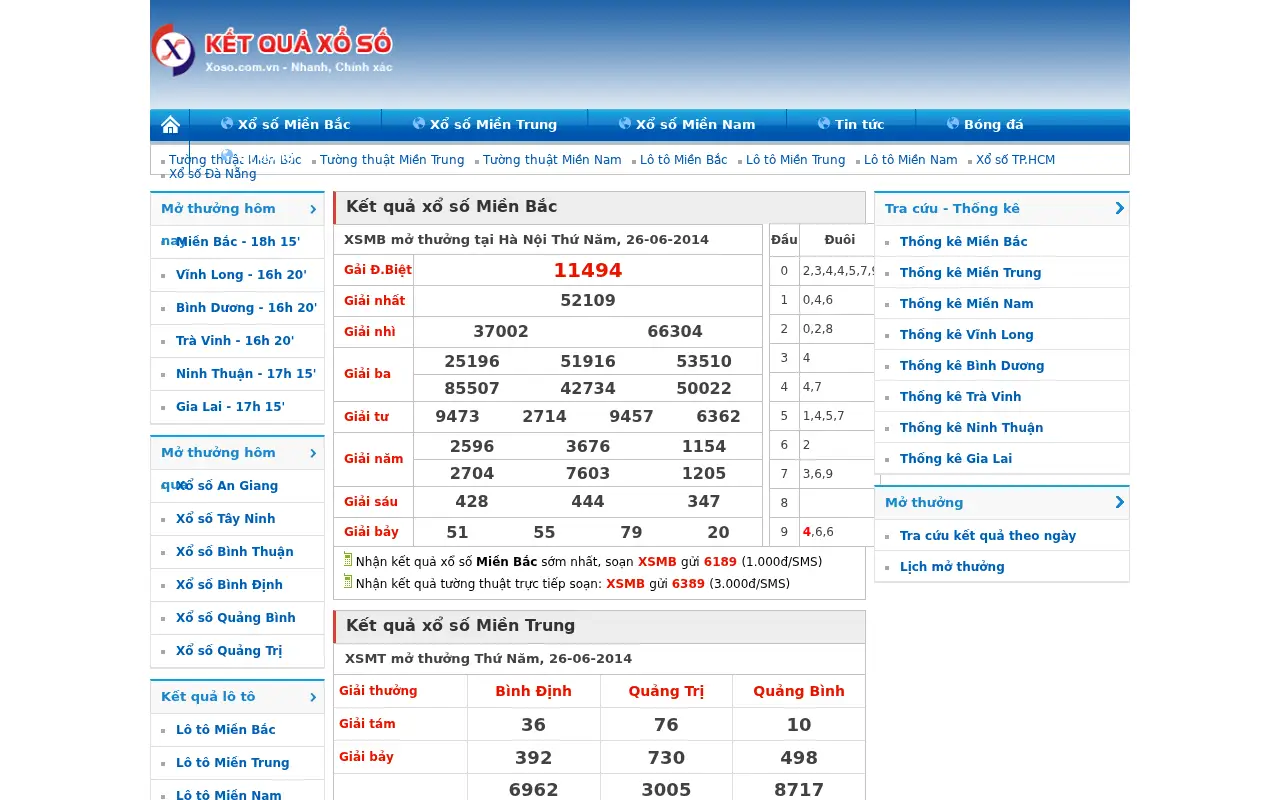Click Quảng Bình column header in Miền Trung table
This screenshot has height=800, width=1280.
pos(799,691)
